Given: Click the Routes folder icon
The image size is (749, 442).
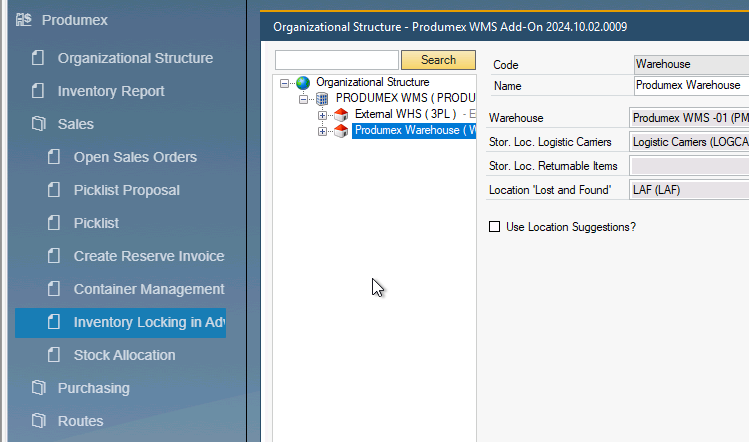Looking at the screenshot, I should (39, 420).
